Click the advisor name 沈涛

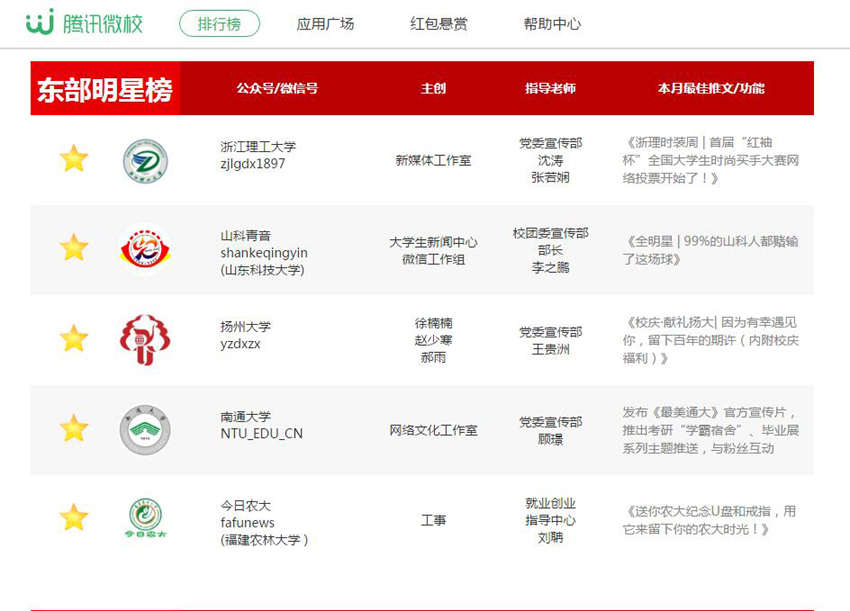click(550, 160)
